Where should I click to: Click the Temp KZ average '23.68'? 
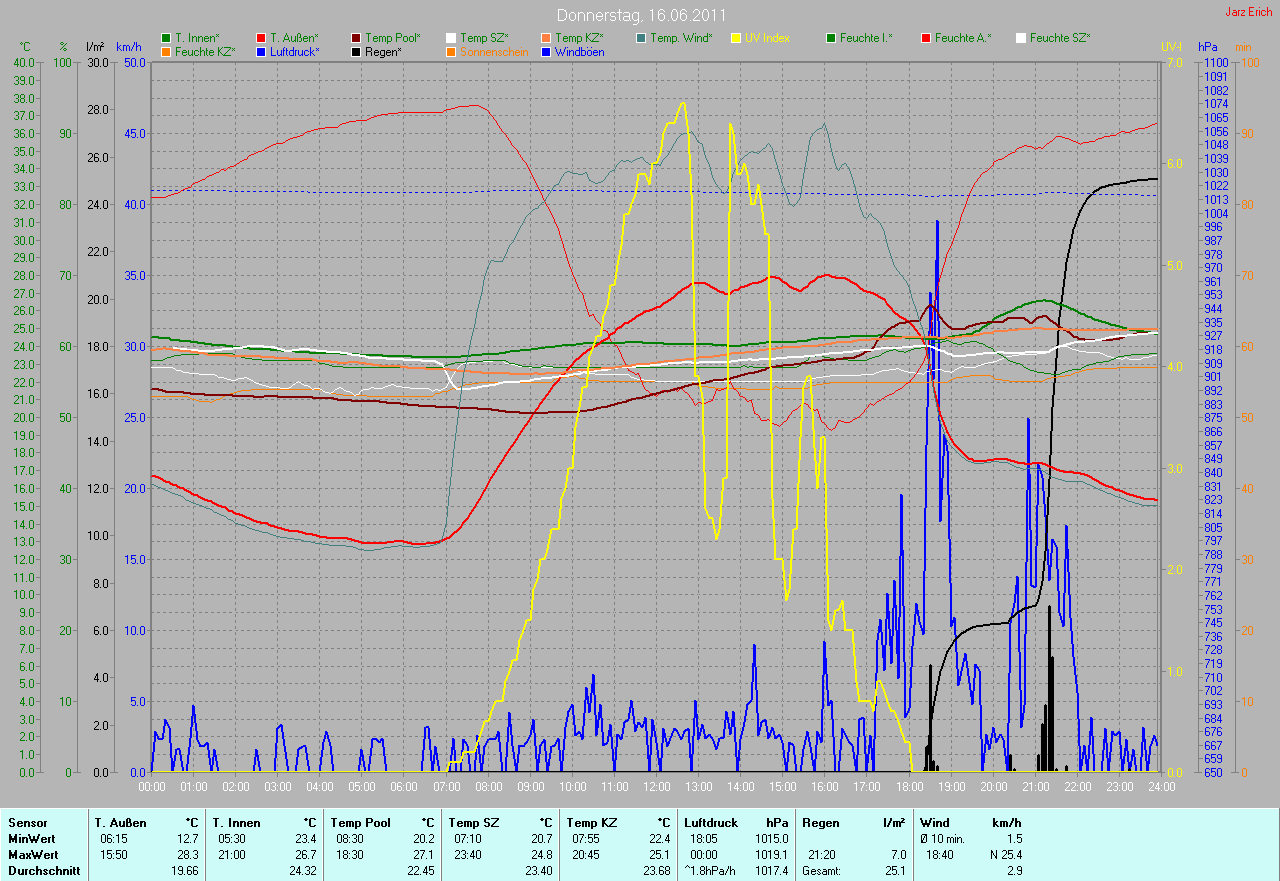[656, 871]
